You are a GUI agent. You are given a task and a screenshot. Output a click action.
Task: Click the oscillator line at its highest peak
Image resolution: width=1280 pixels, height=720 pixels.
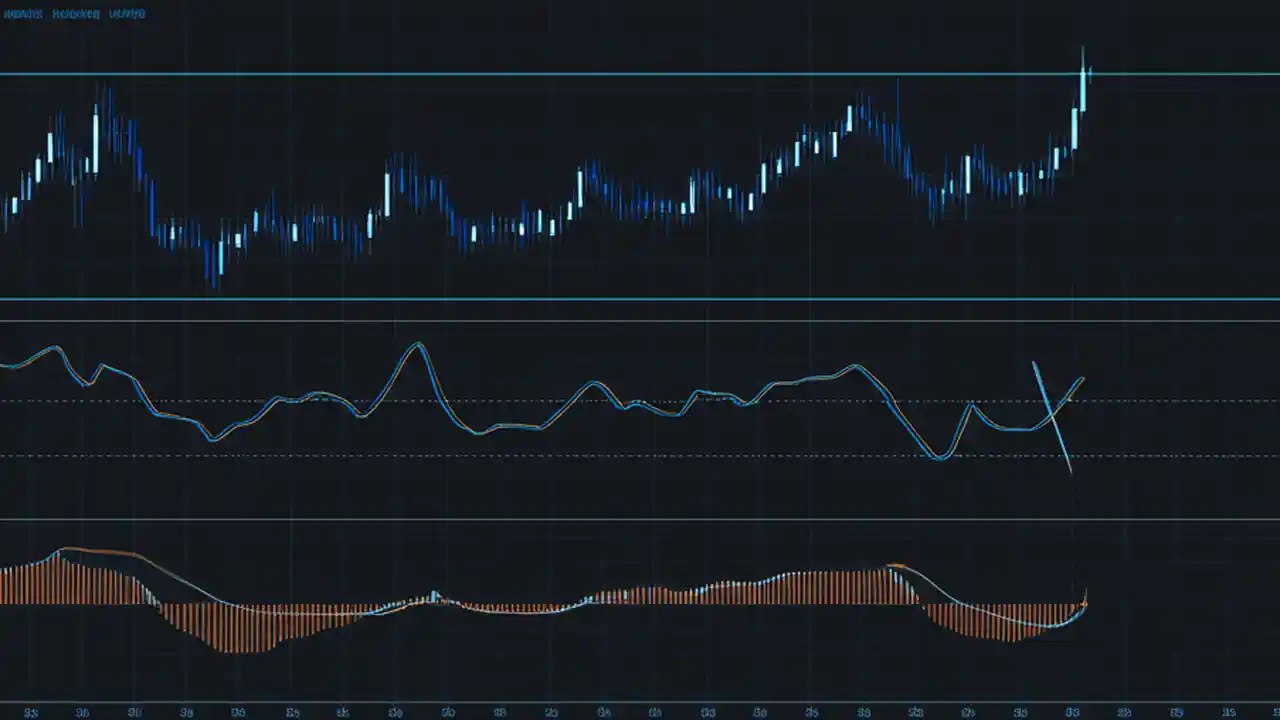pyautogui.click(x=417, y=343)
